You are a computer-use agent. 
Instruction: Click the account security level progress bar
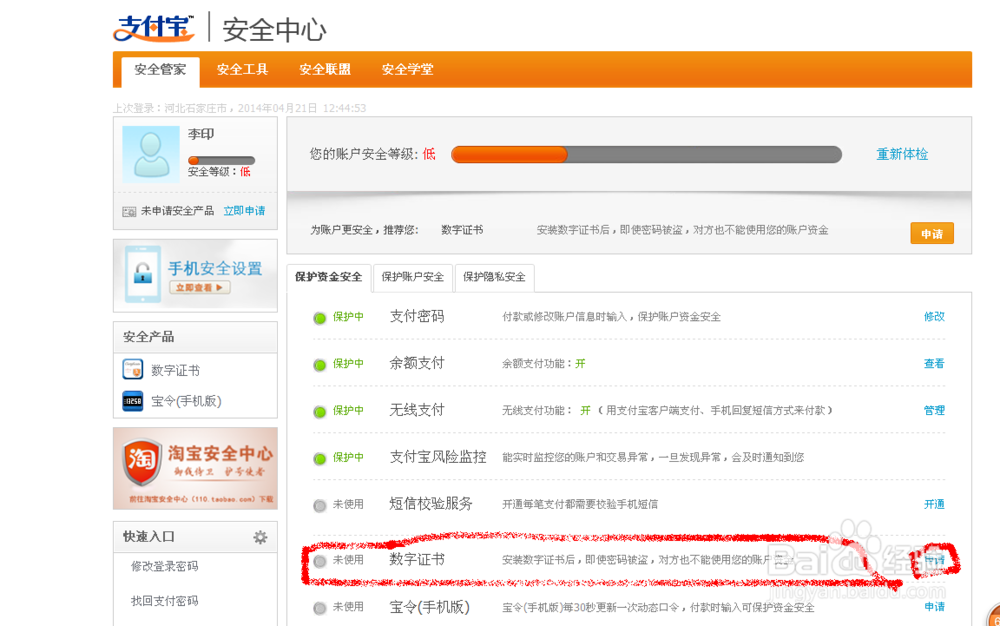point(646,154)
